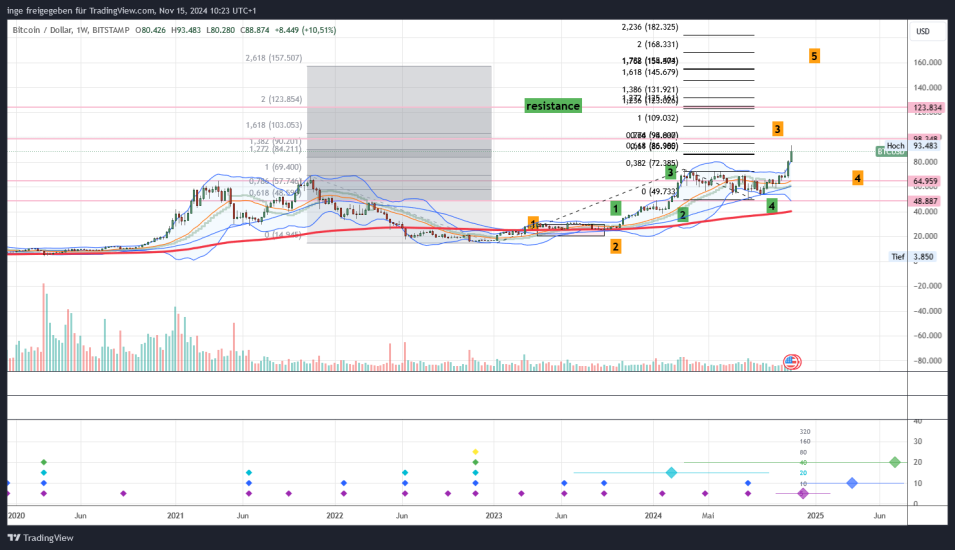955x550 pixels.
Task: Click the Bitcoin / Dollar symbol title
Action: [x=44, y=31]
